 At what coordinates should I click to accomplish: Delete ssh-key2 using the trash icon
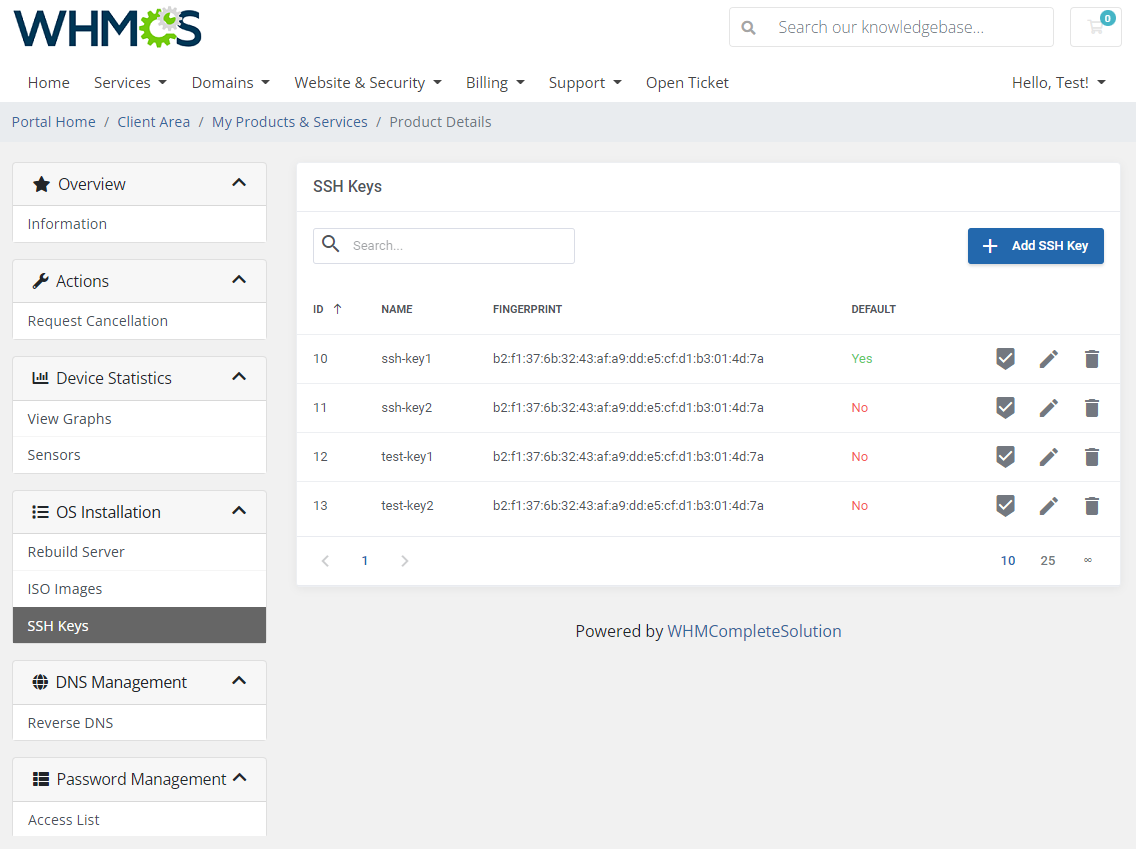point(1091,408)
